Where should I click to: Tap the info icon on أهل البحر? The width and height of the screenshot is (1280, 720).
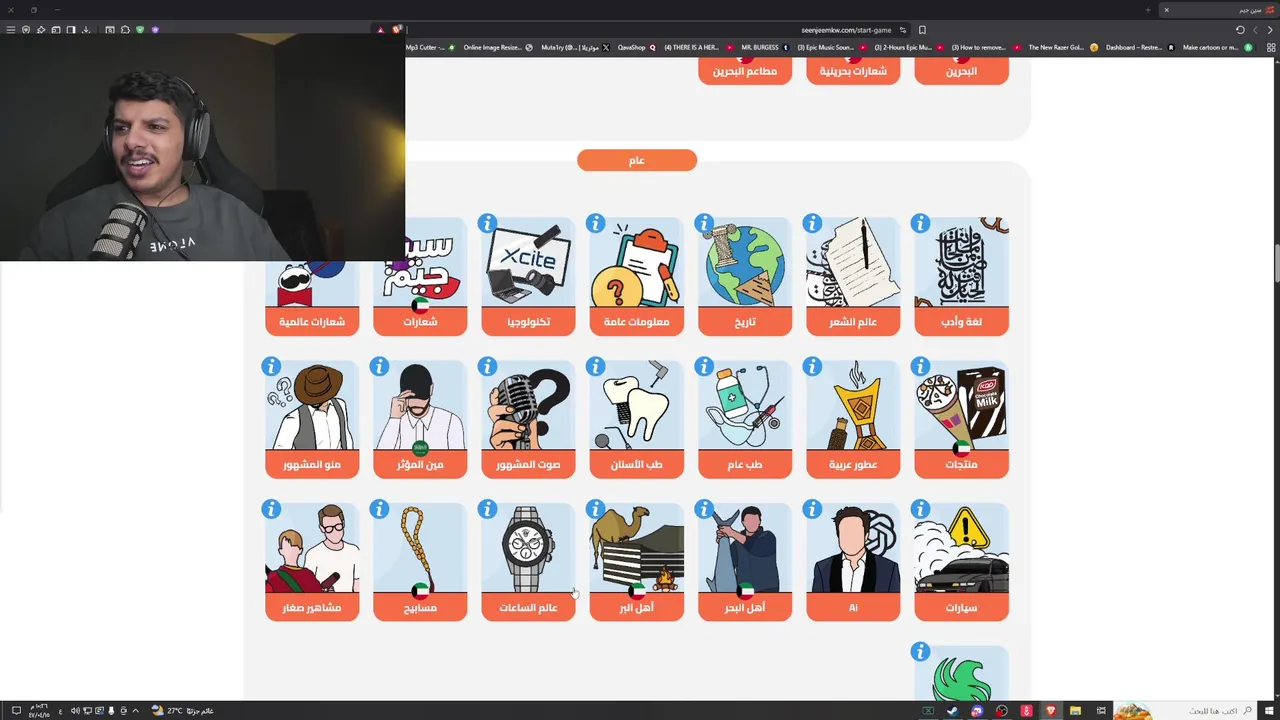pos(704,510)
